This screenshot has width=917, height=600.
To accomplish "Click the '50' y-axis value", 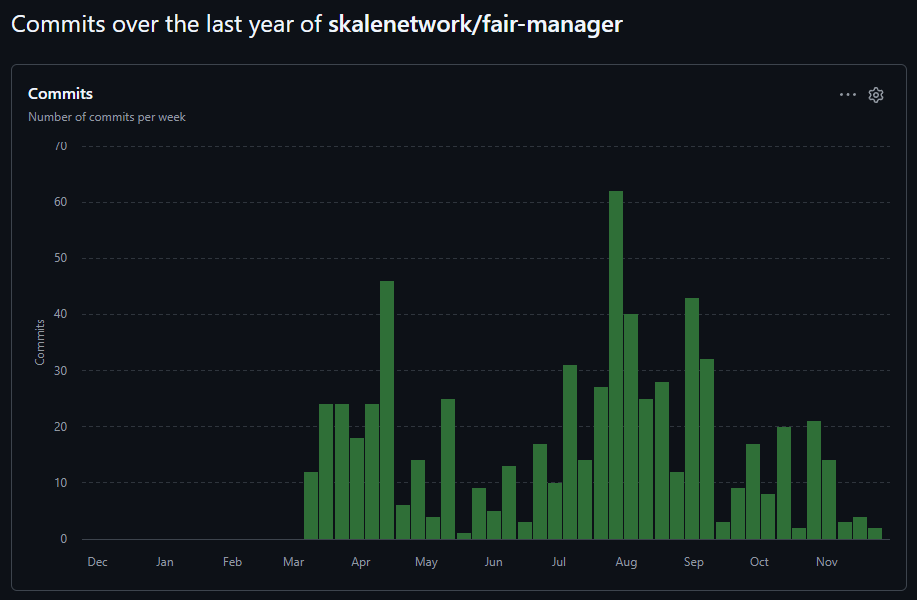I will point(60,258).
